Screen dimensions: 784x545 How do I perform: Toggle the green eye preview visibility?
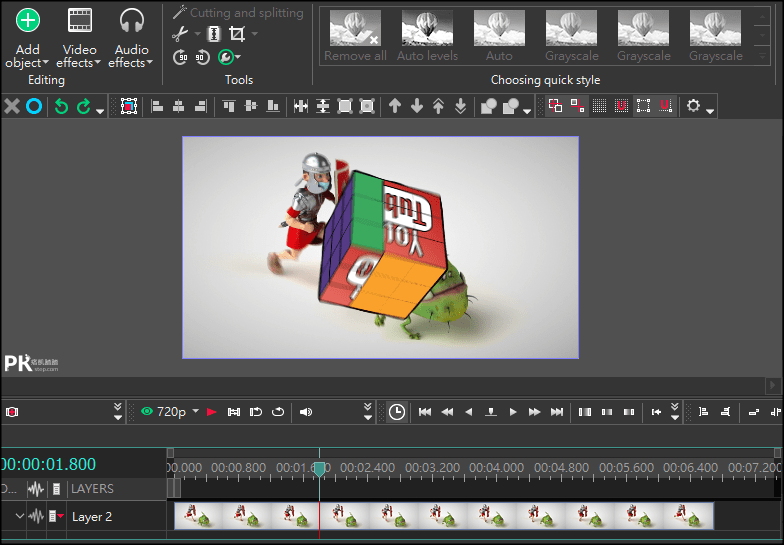click(x=146, y=412)
